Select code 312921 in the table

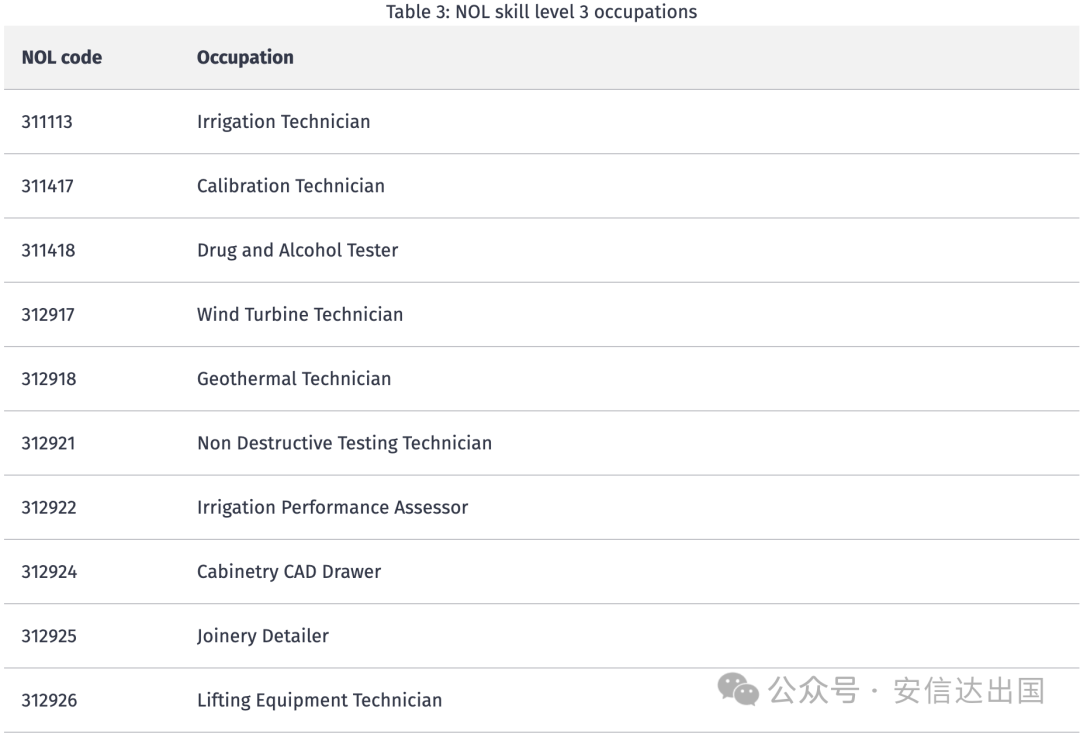click(x=48, y=443)
